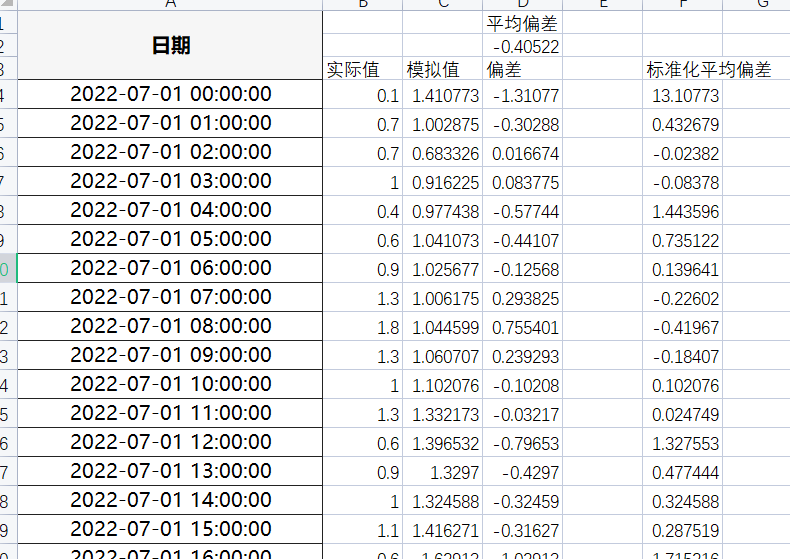790x559 pixels.
Task: Click the 实际值 column title cell
Action: (x=362, y=70)
